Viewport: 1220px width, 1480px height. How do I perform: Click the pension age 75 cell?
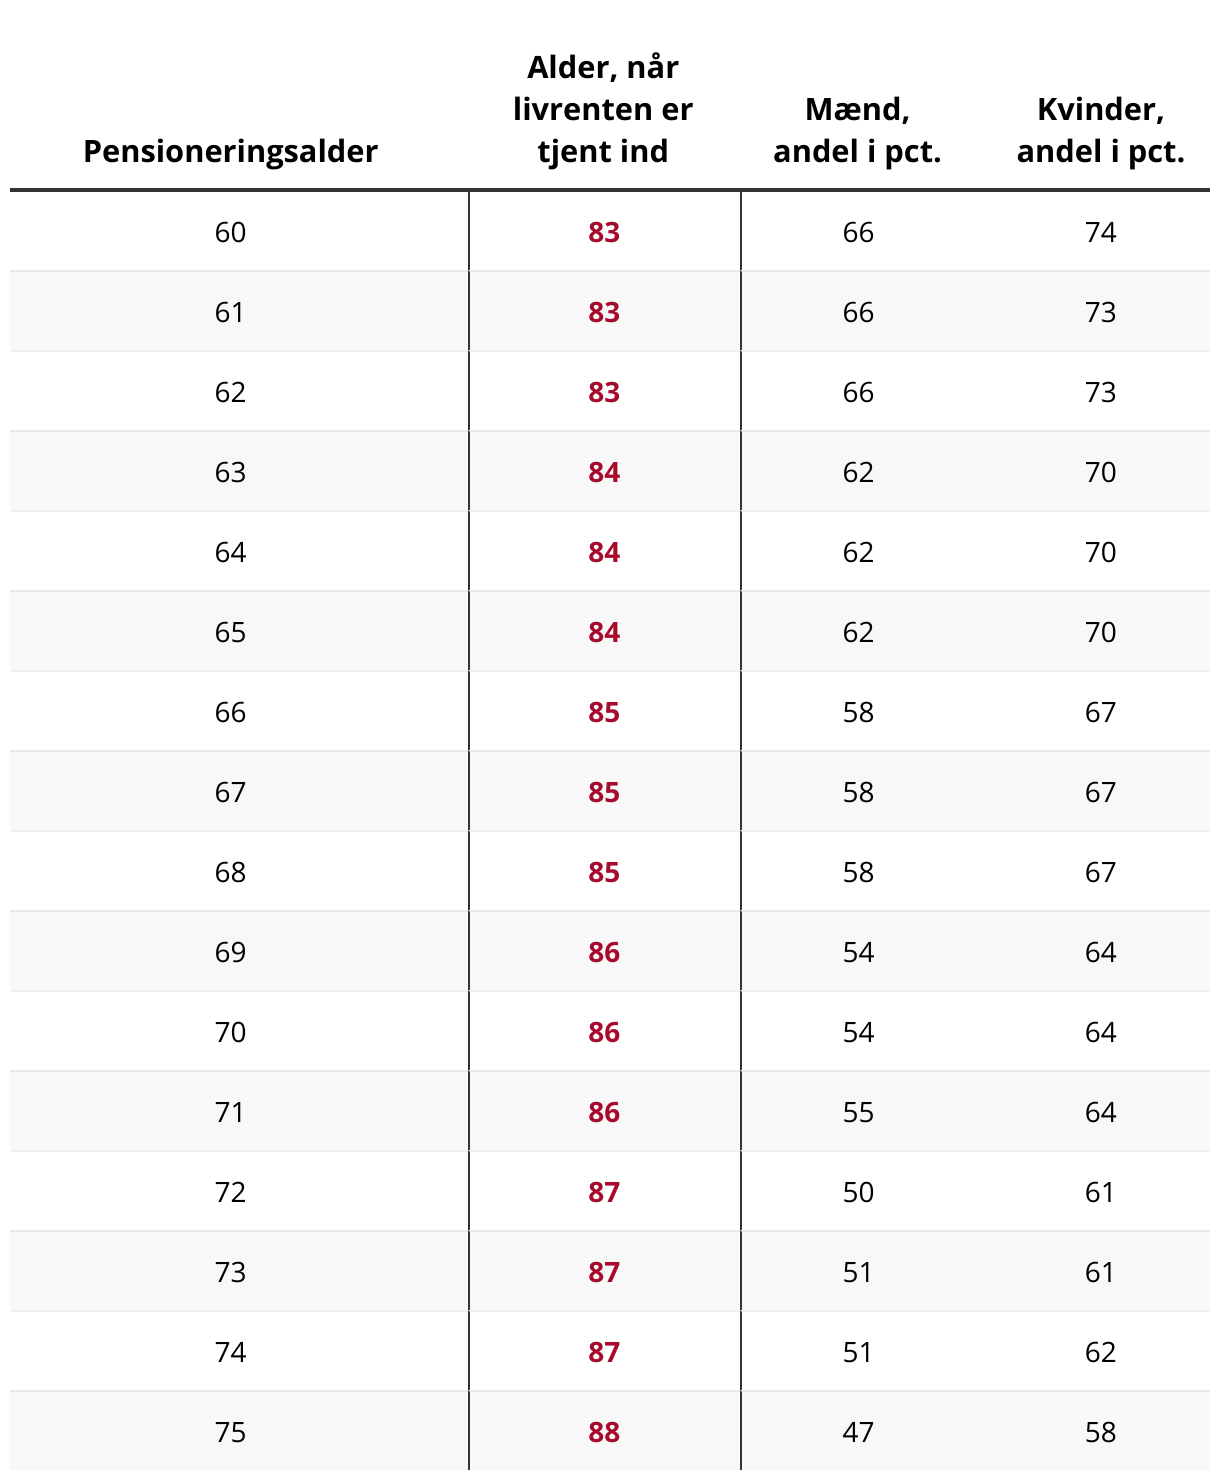point(230,1432)
